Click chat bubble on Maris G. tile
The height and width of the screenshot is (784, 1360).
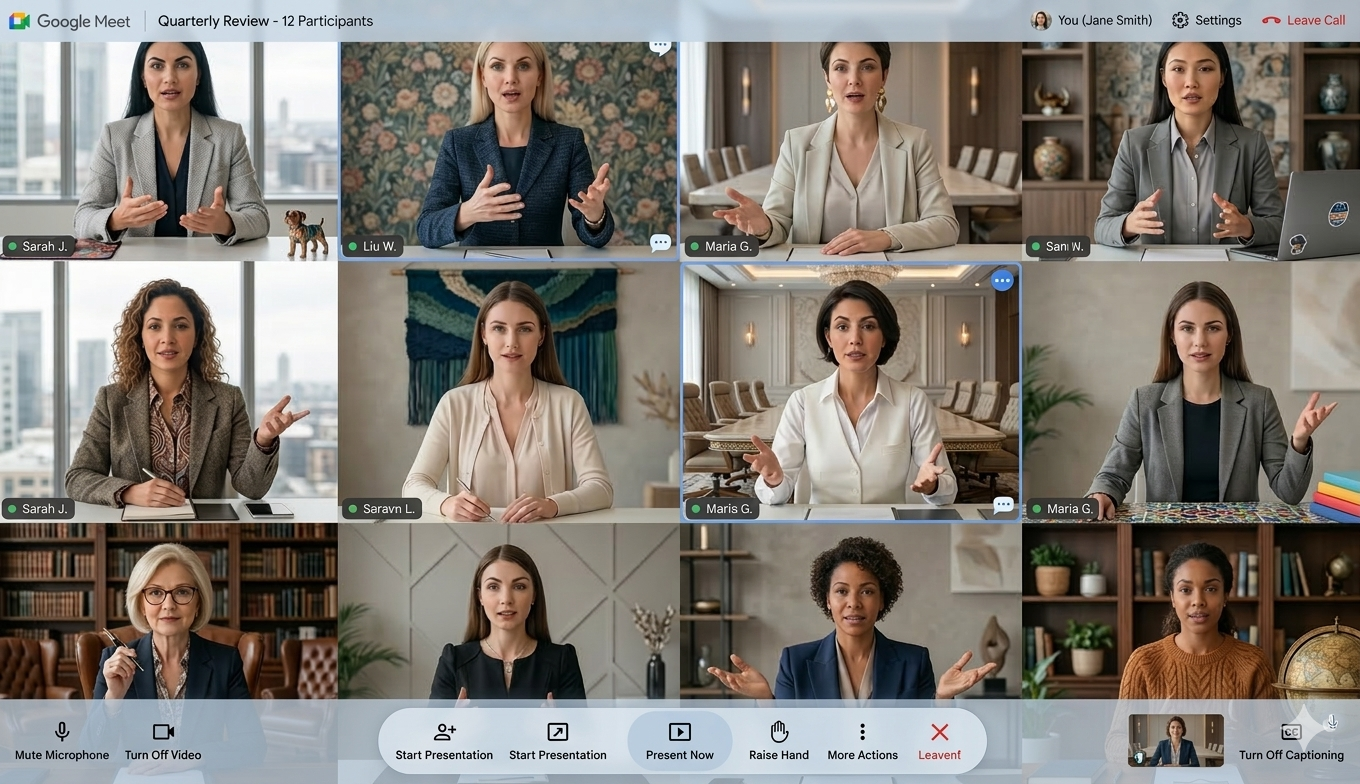(x=1003, y=505)
